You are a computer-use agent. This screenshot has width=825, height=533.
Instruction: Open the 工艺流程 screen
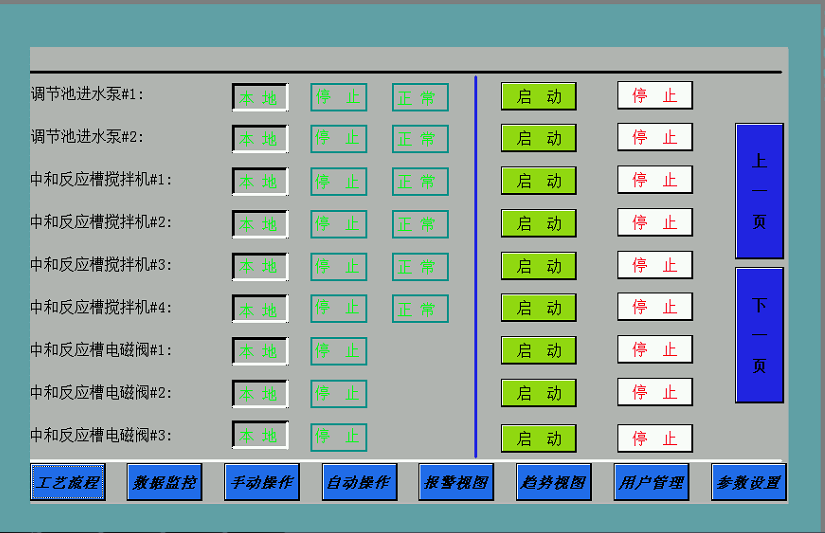[x=67, y=483]
